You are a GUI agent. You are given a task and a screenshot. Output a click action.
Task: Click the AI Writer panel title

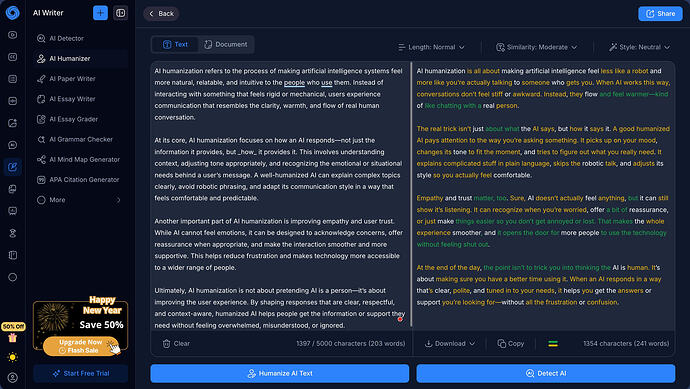pyautogui.click(x=48, y=13)
